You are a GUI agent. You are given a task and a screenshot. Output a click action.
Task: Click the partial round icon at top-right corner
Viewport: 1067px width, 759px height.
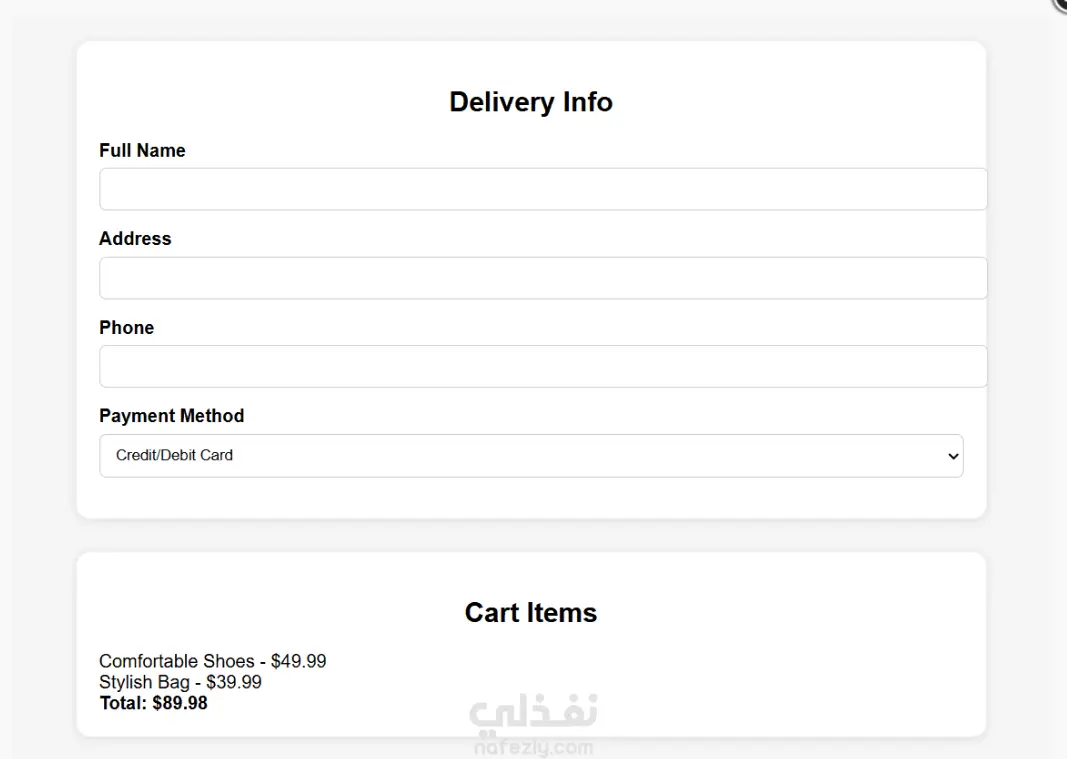[1060, 5]
